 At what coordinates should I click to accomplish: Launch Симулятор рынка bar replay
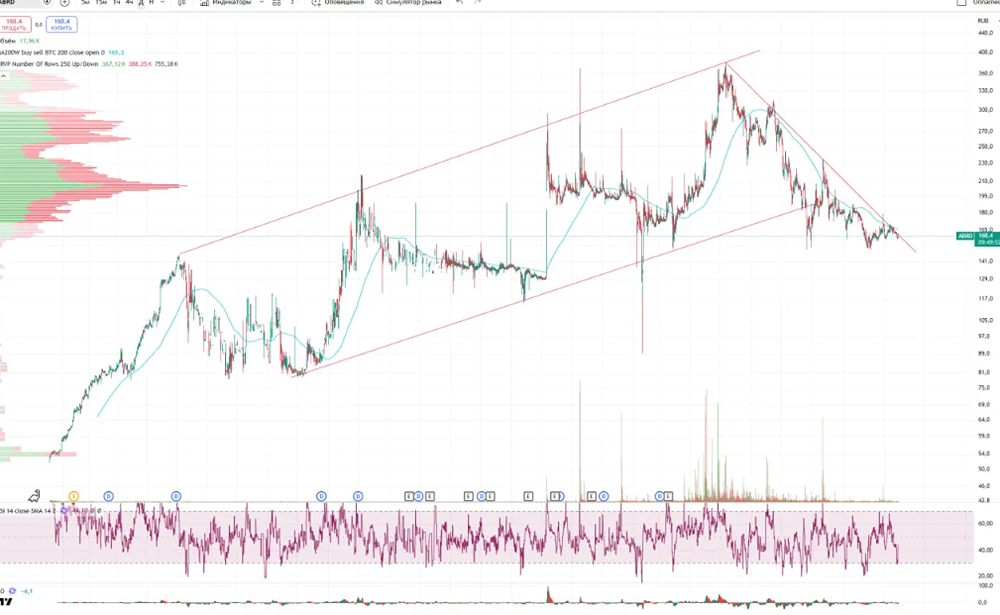point(408,3)
